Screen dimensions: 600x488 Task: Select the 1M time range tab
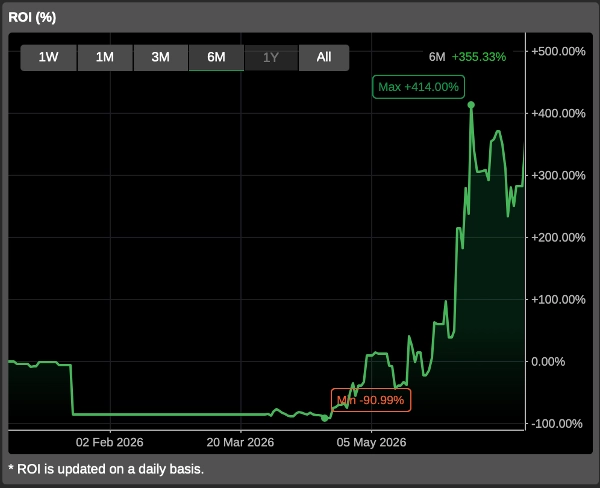pyautogui.click(x=105, y=57)
